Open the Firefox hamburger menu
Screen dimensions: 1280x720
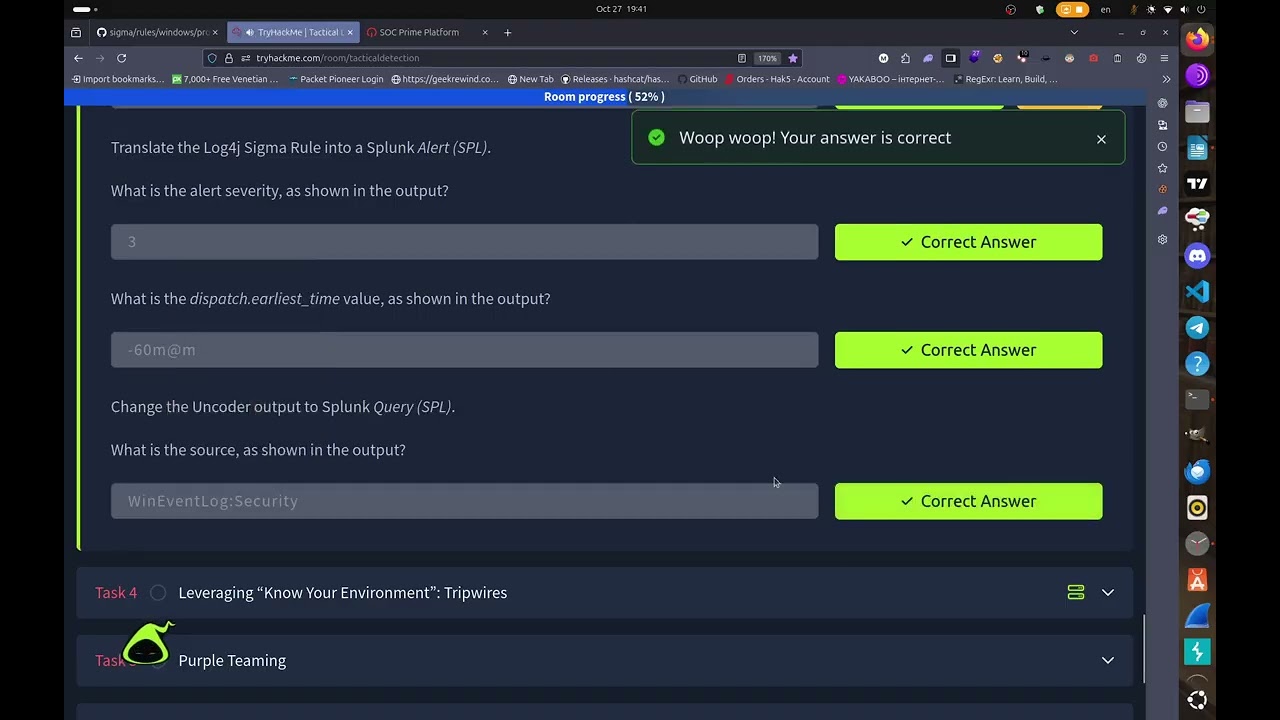(1166, 58)
